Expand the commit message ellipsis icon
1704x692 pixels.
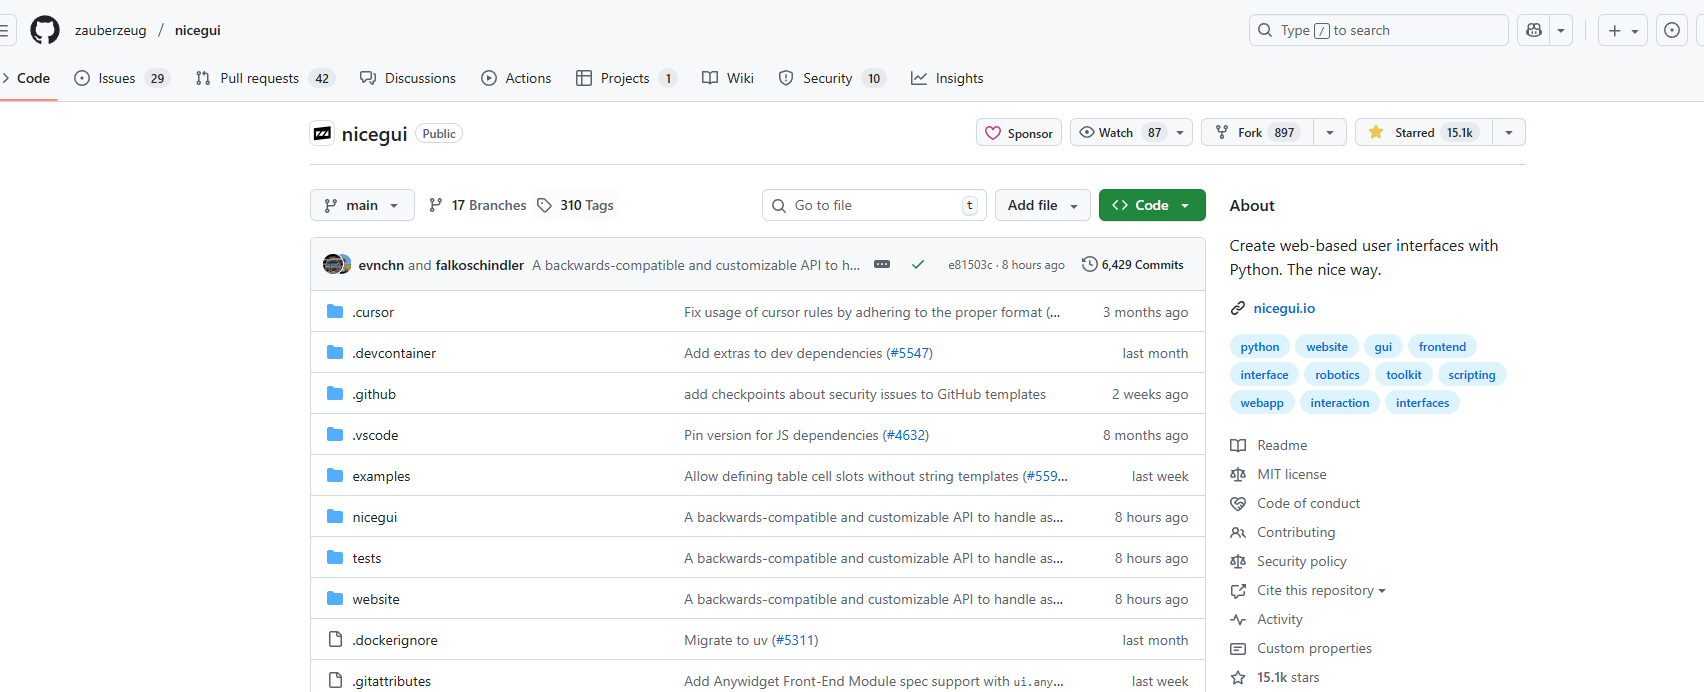point(882,265)
